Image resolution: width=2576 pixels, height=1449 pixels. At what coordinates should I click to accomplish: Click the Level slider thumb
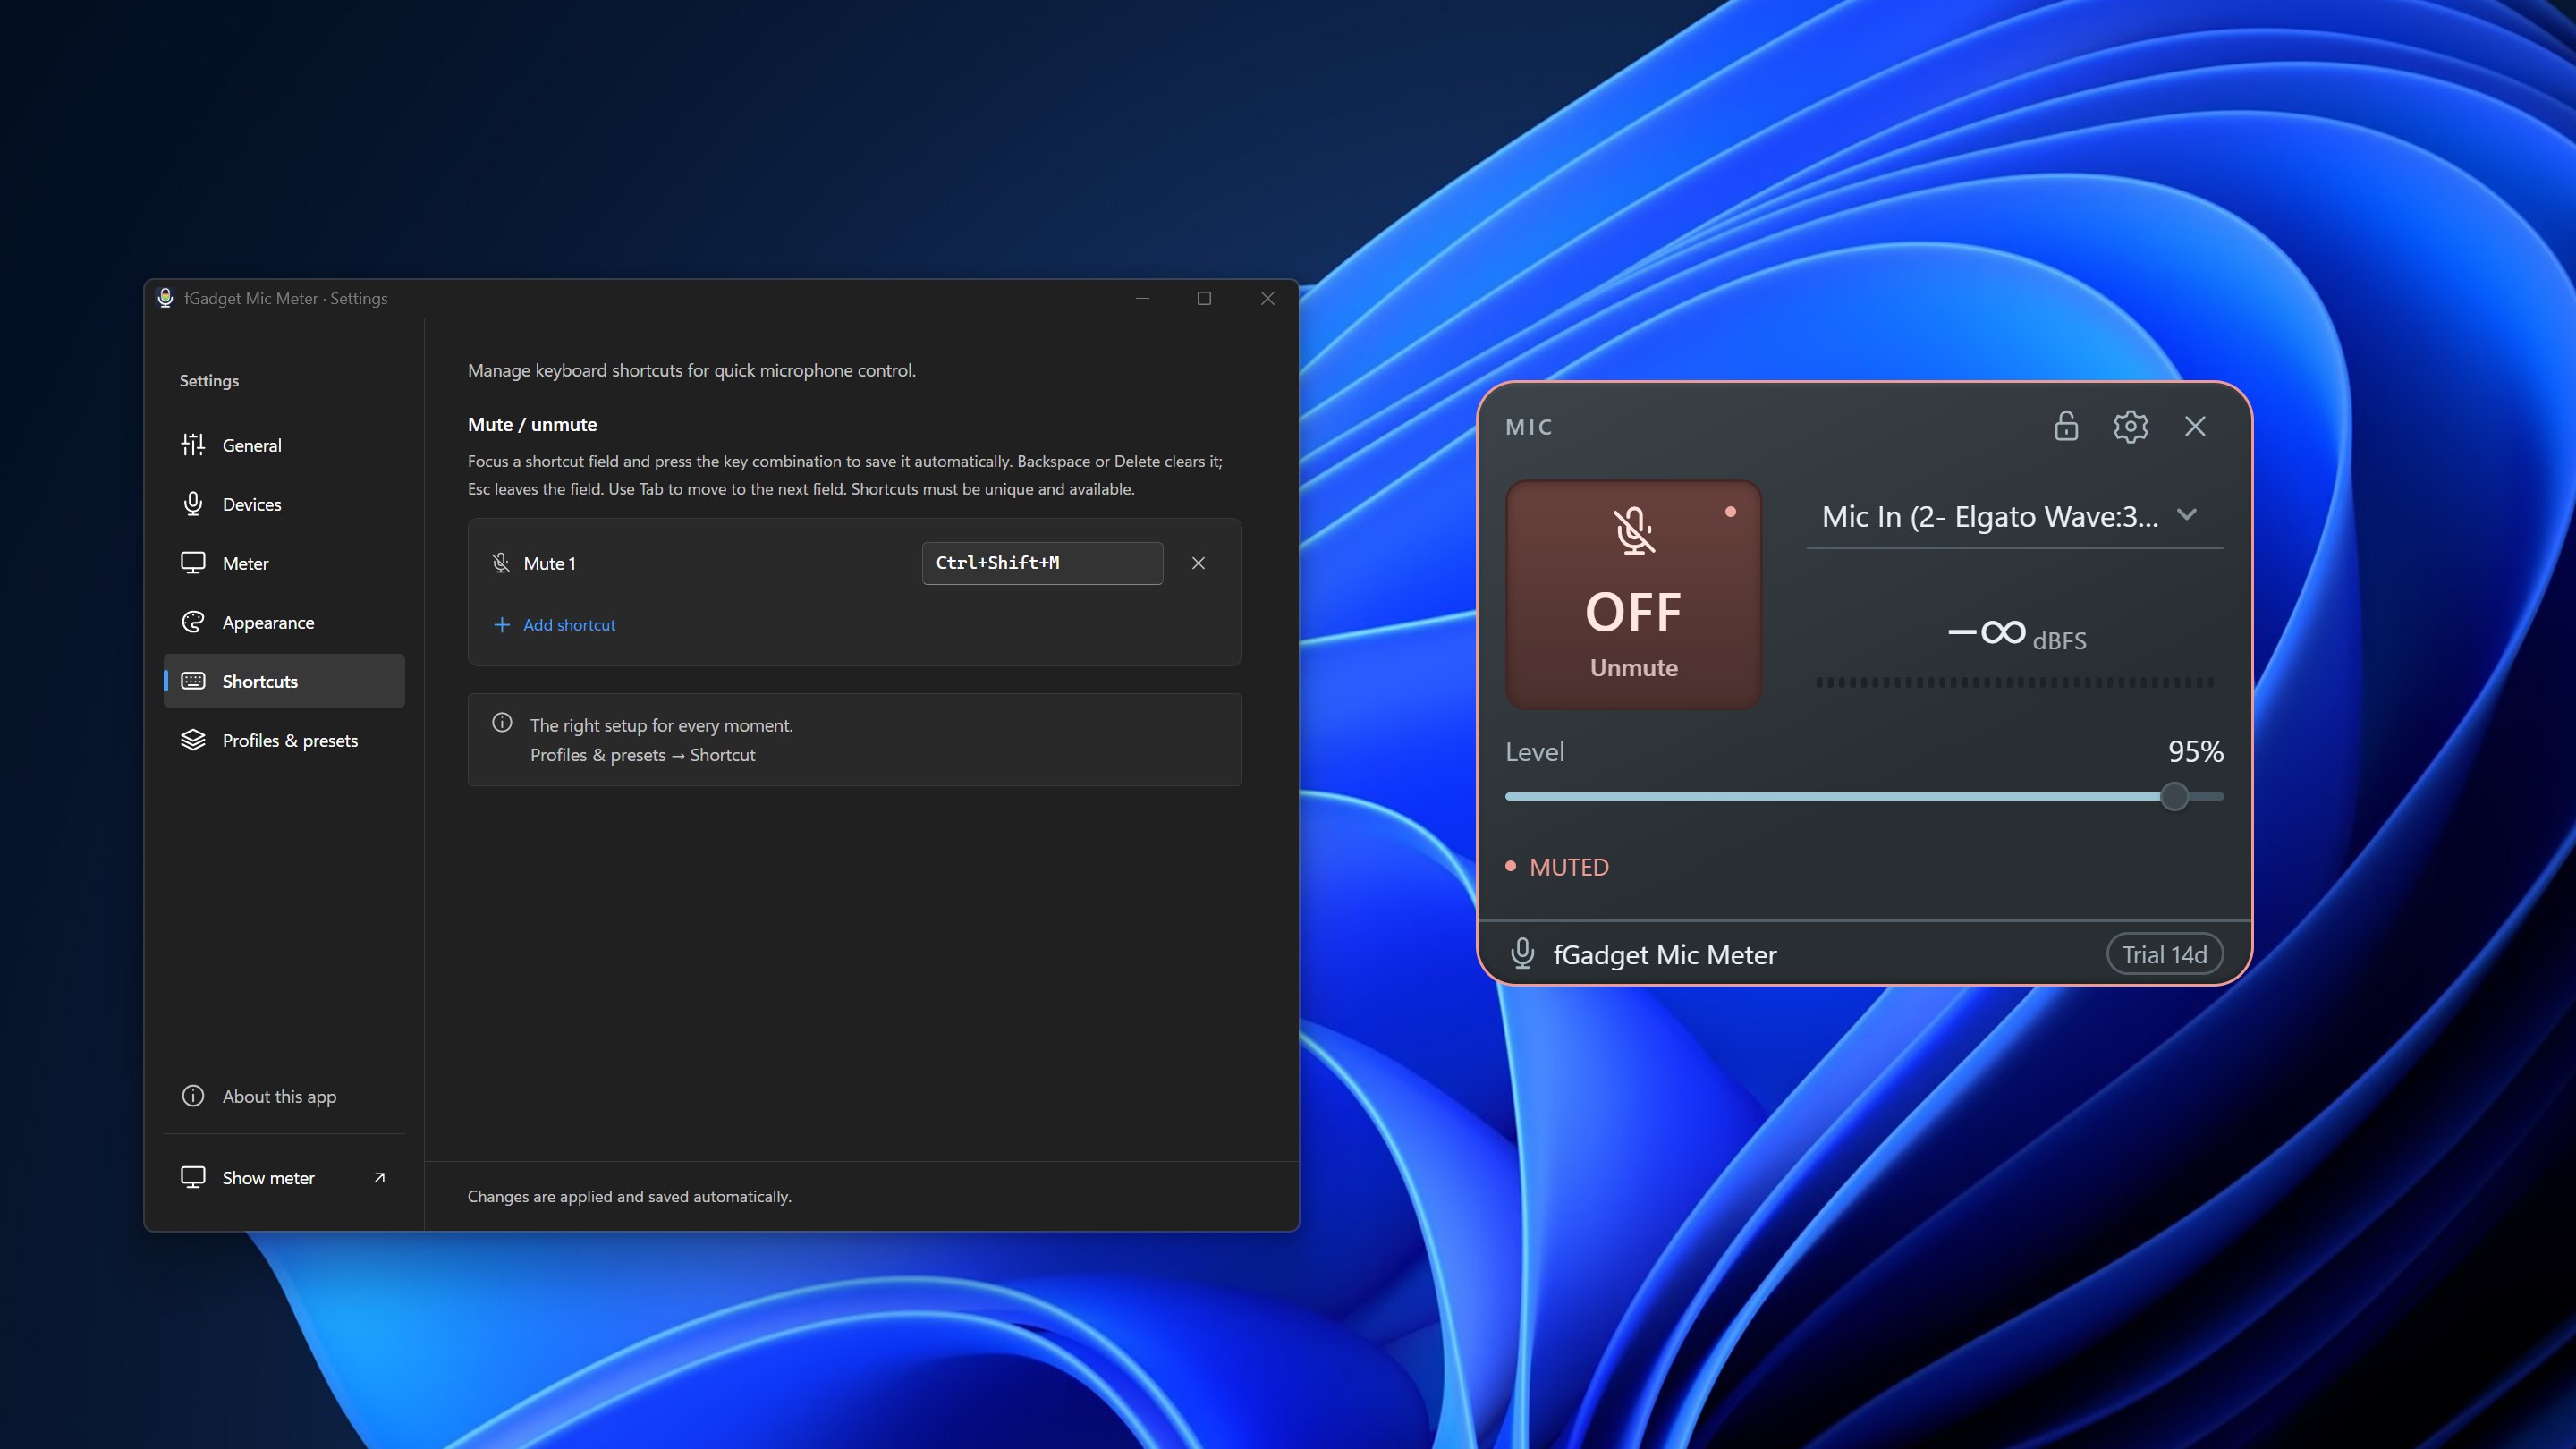click(x=2174, y=797)
